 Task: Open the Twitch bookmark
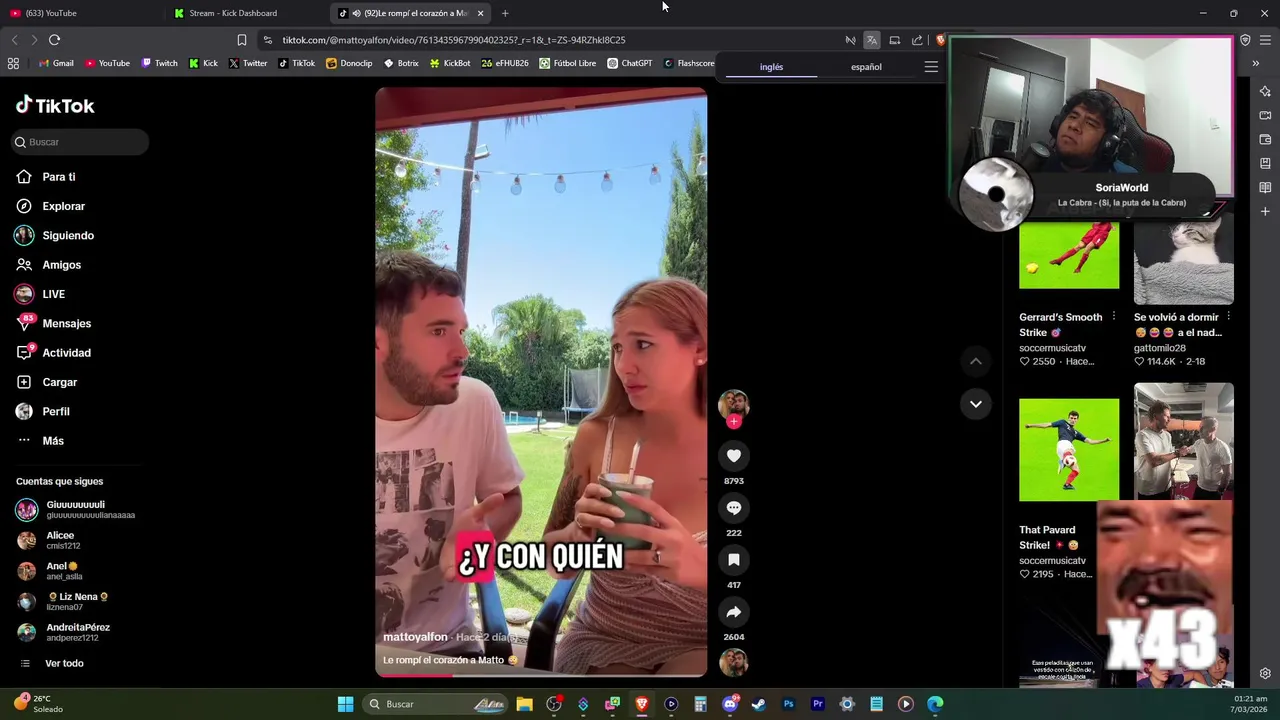pos(160,63)
